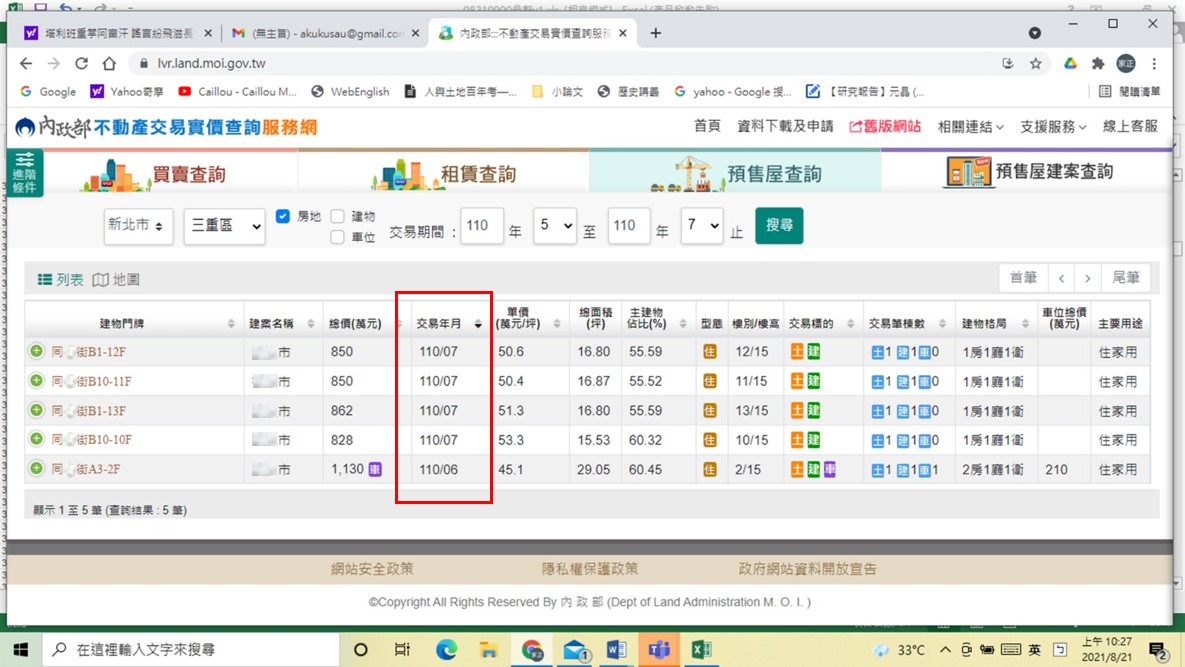Open the Chrome three-dot menu
This screenshot has height=667, width=1185.
(x=1154, y=63)
